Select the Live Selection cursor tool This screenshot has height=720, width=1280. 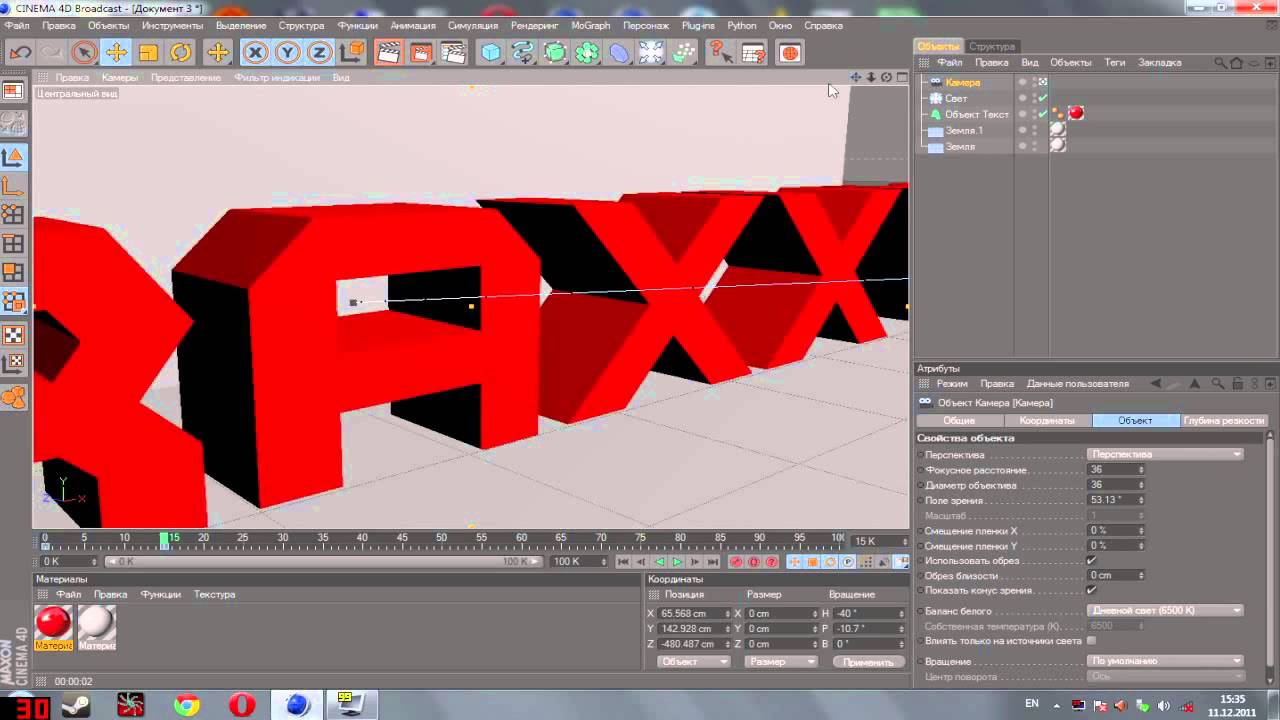(84, 52)
